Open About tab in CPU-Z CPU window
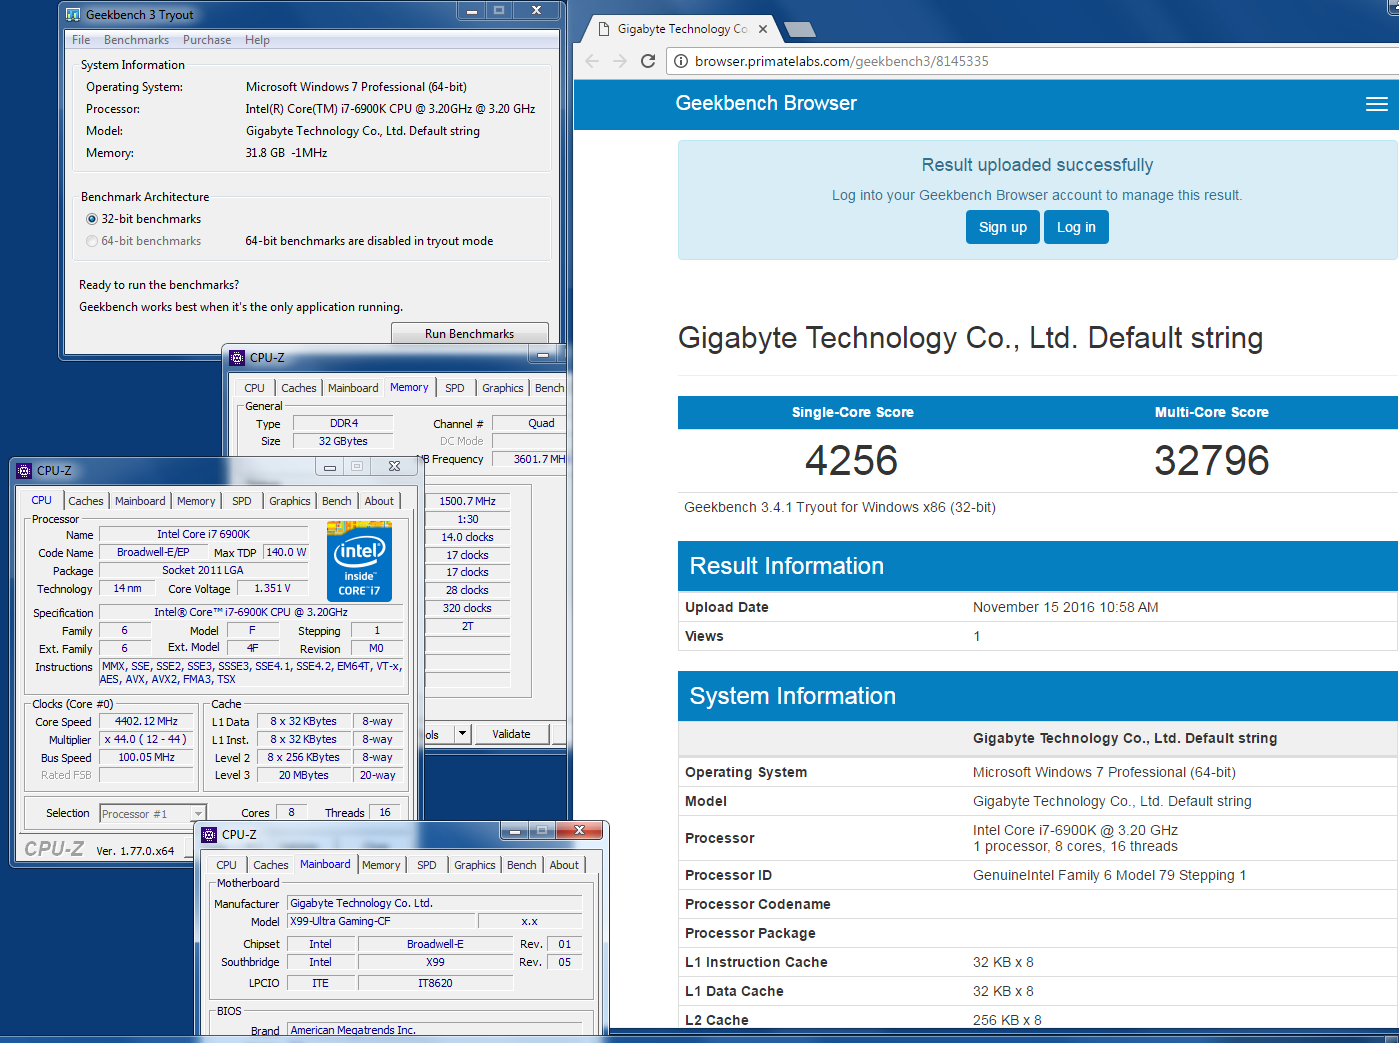 pyautogui.click(x=379, y=501)
